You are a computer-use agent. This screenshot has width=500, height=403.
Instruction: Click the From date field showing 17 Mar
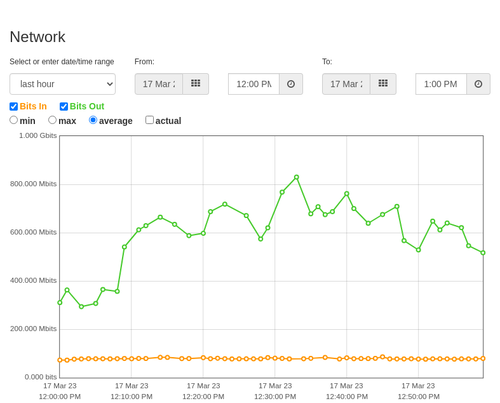pos(159,84)
